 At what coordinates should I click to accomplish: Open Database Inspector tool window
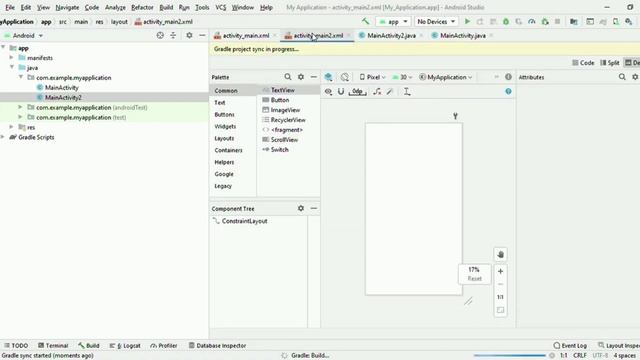point(217,345)
